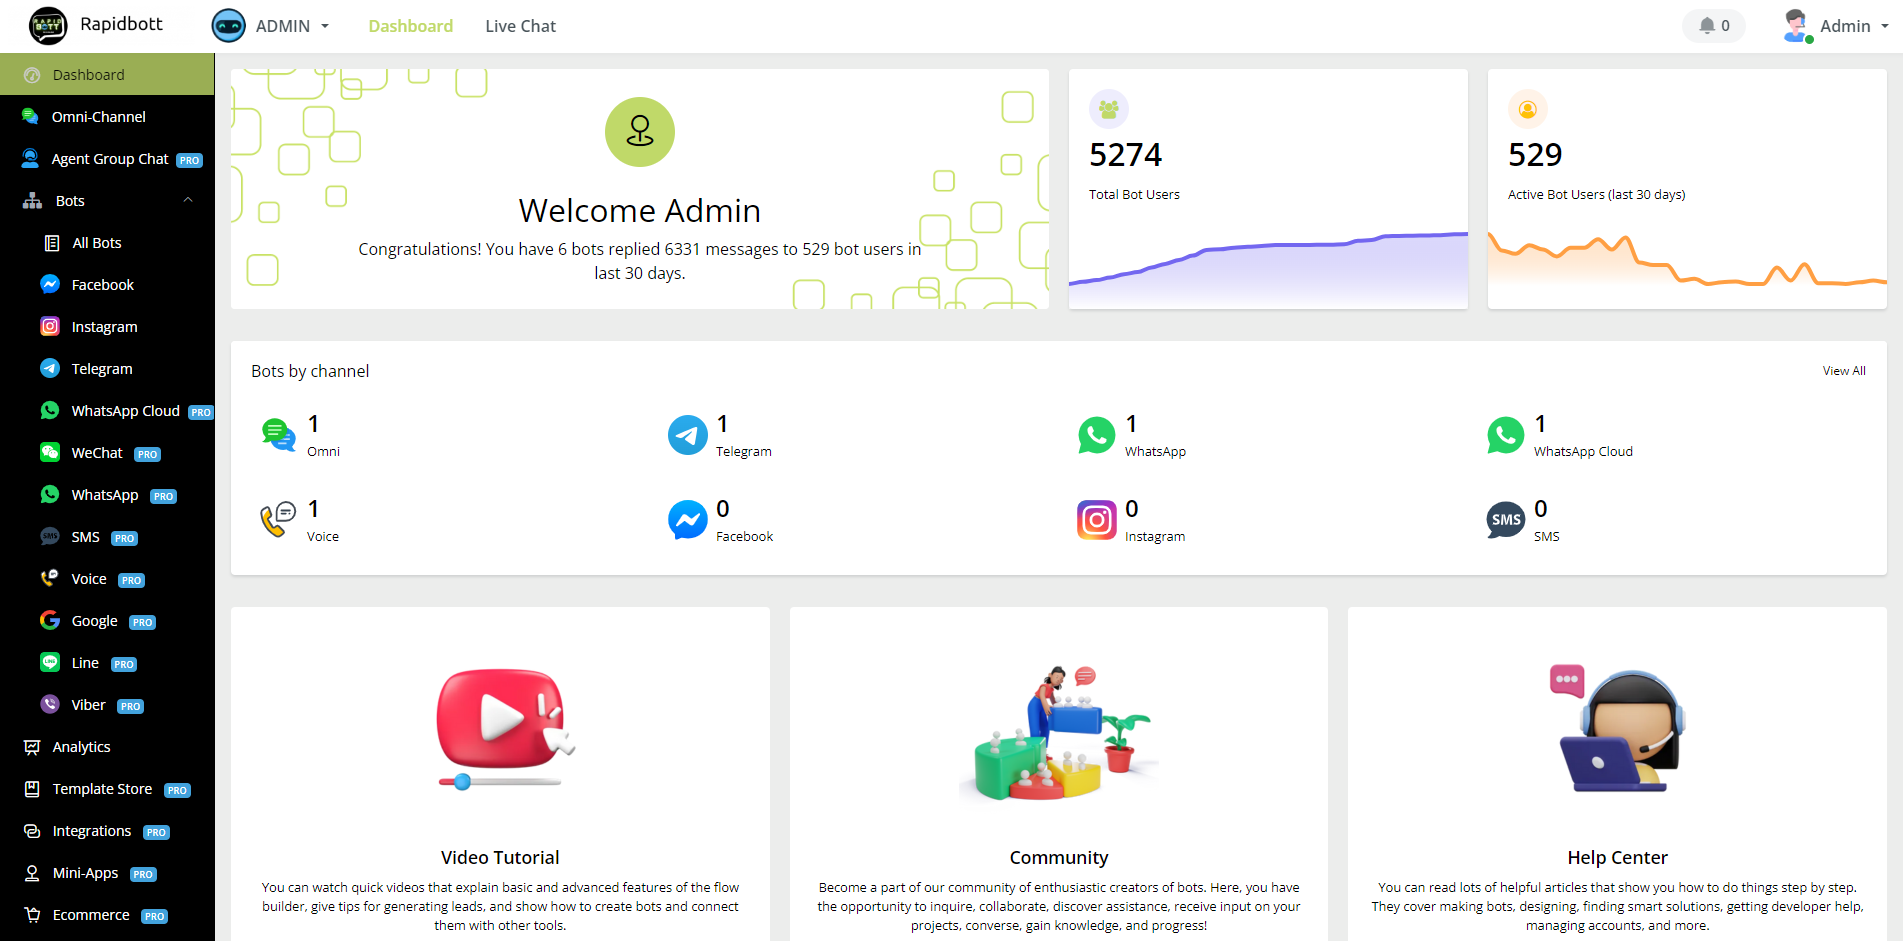Screen dimensions: 1903x941
Task: Click the Google item in sidebar
Action: [94, 621]
